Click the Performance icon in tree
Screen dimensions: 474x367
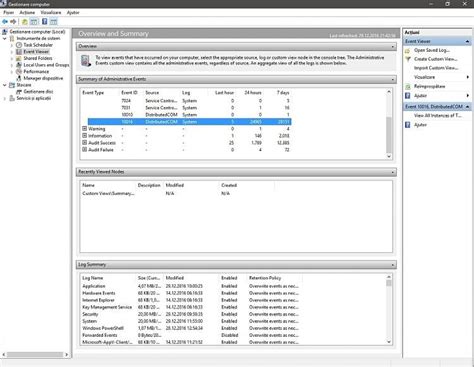(19, 72)
